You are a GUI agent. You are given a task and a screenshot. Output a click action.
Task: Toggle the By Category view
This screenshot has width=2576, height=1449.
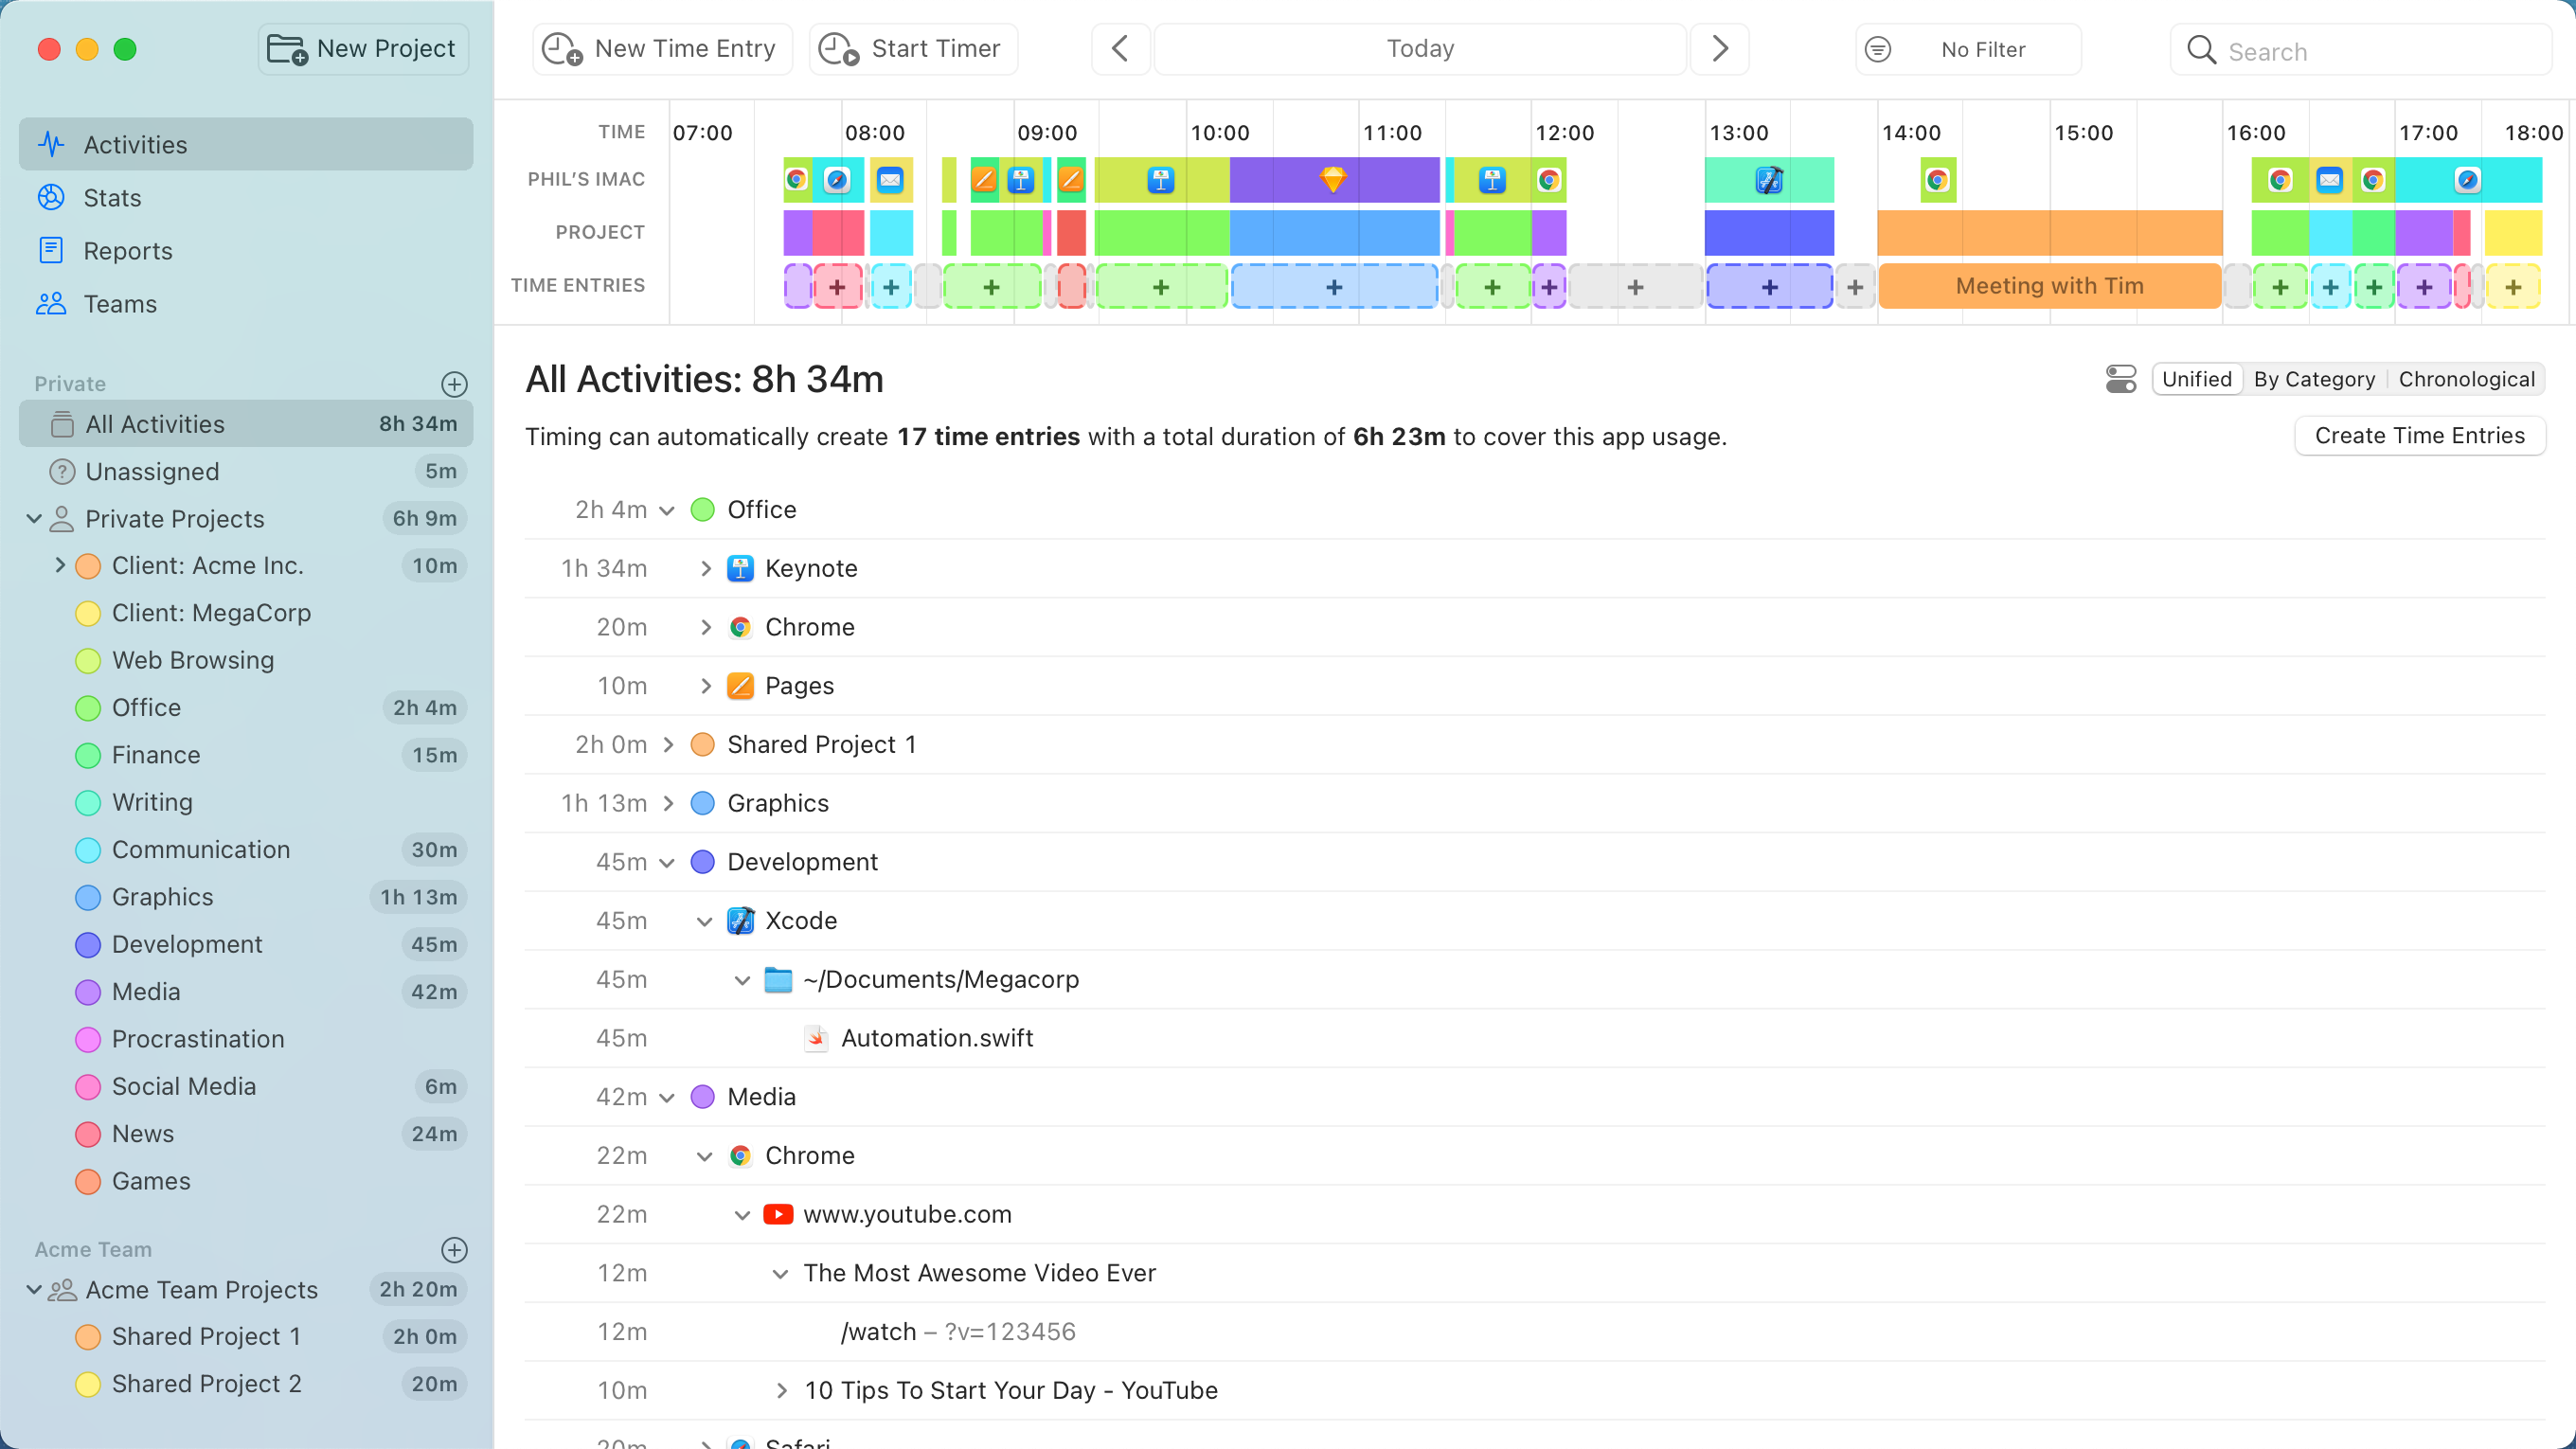tap(2316, 379)
